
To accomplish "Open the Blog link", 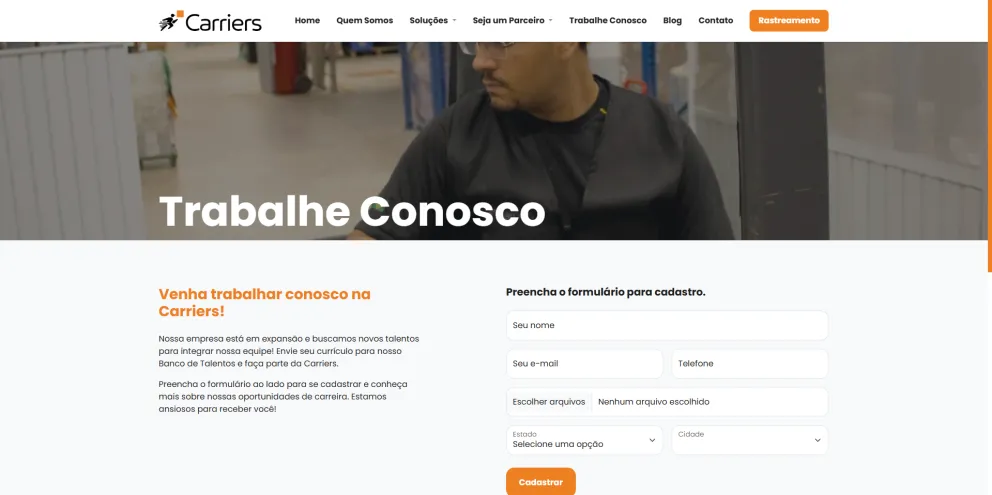I will pos(673,20).
